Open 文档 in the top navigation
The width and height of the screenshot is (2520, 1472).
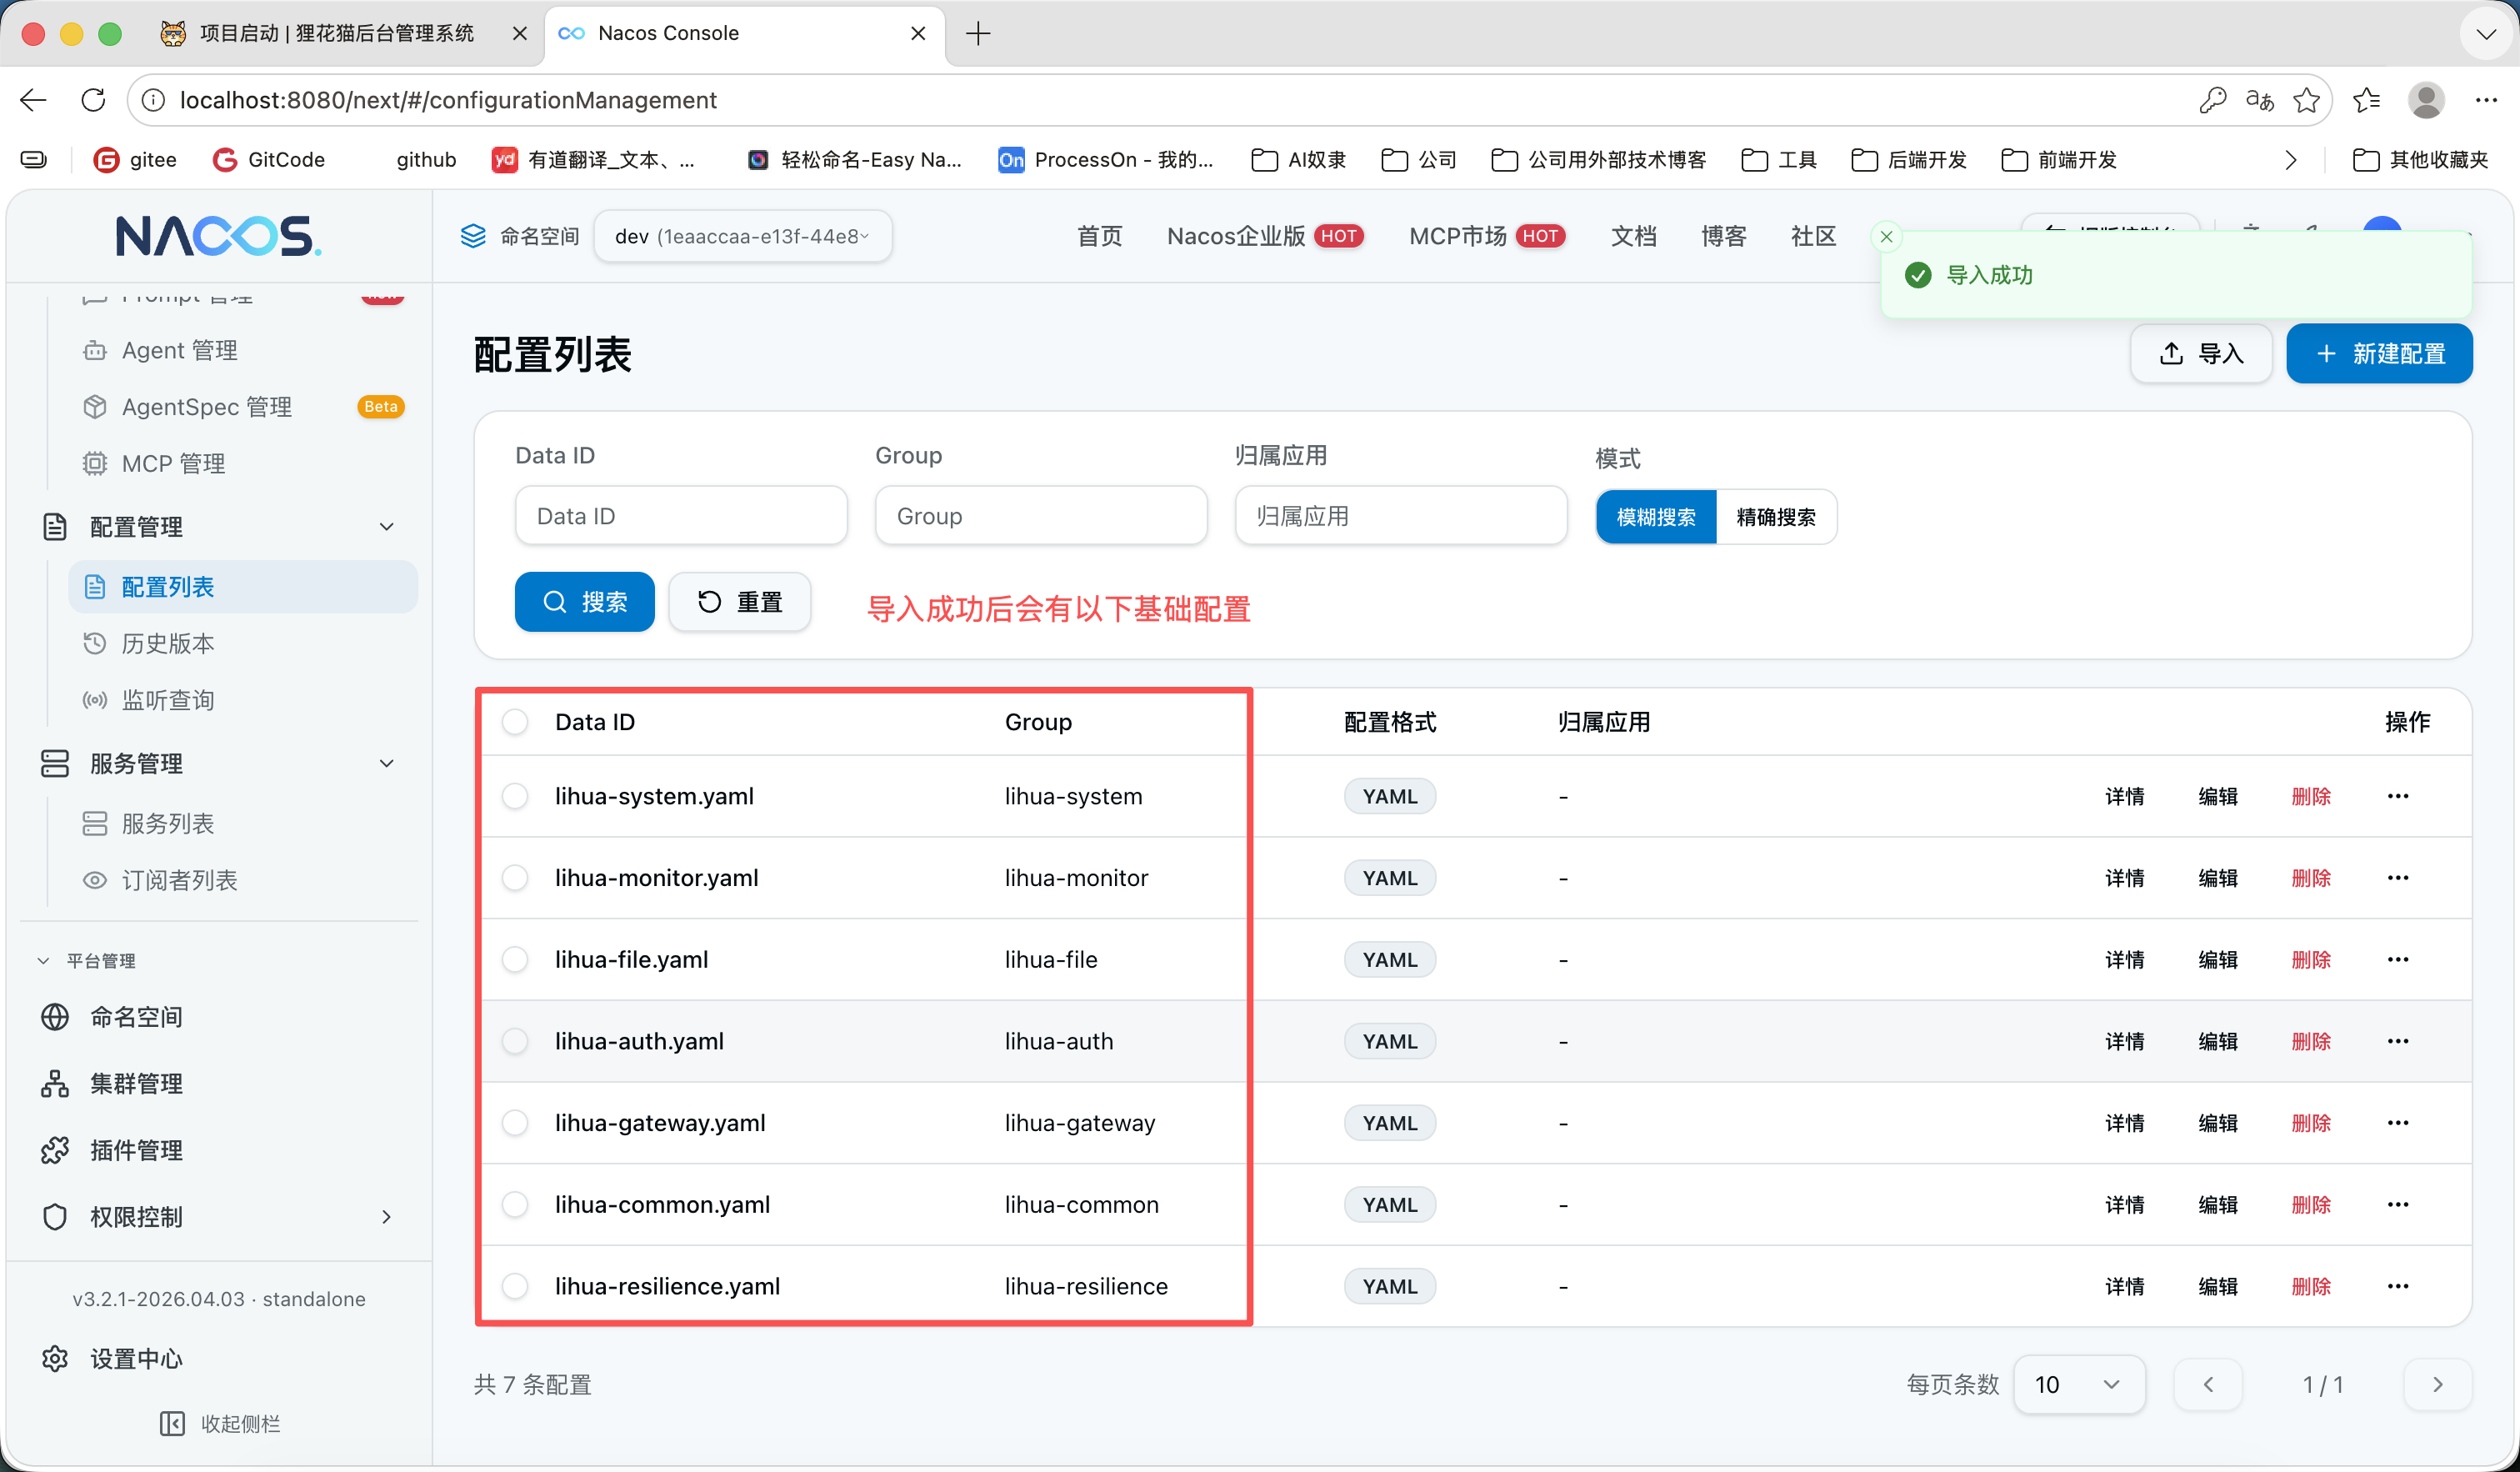1633,236
